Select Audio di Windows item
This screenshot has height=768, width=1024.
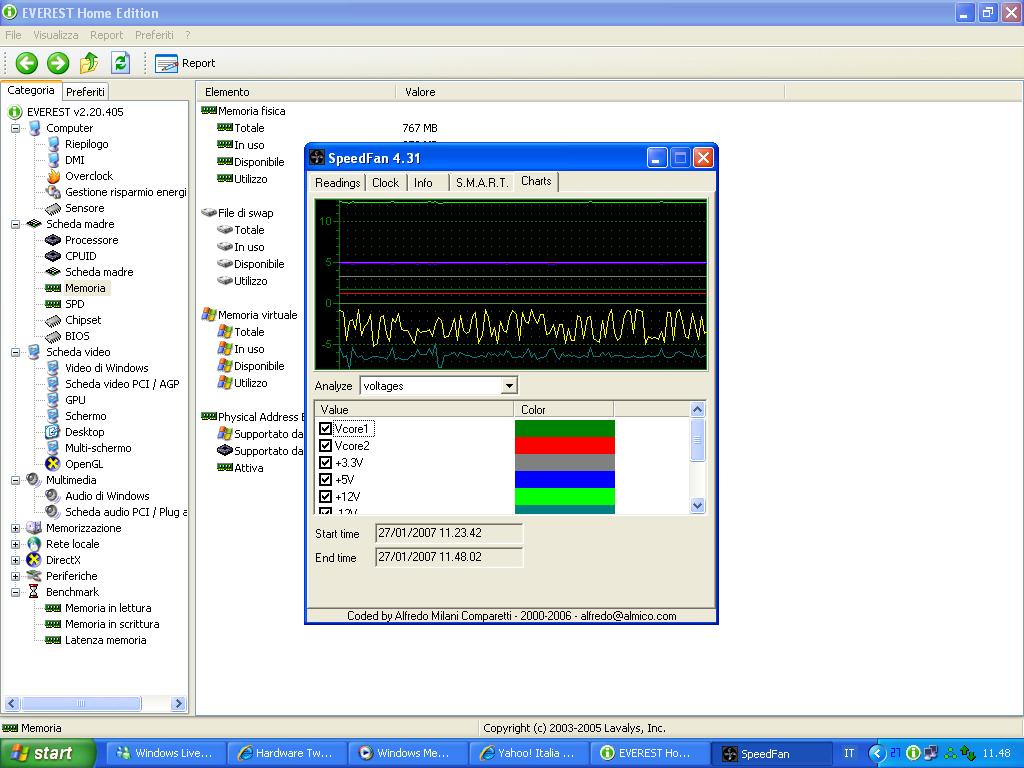pos(107,496)
